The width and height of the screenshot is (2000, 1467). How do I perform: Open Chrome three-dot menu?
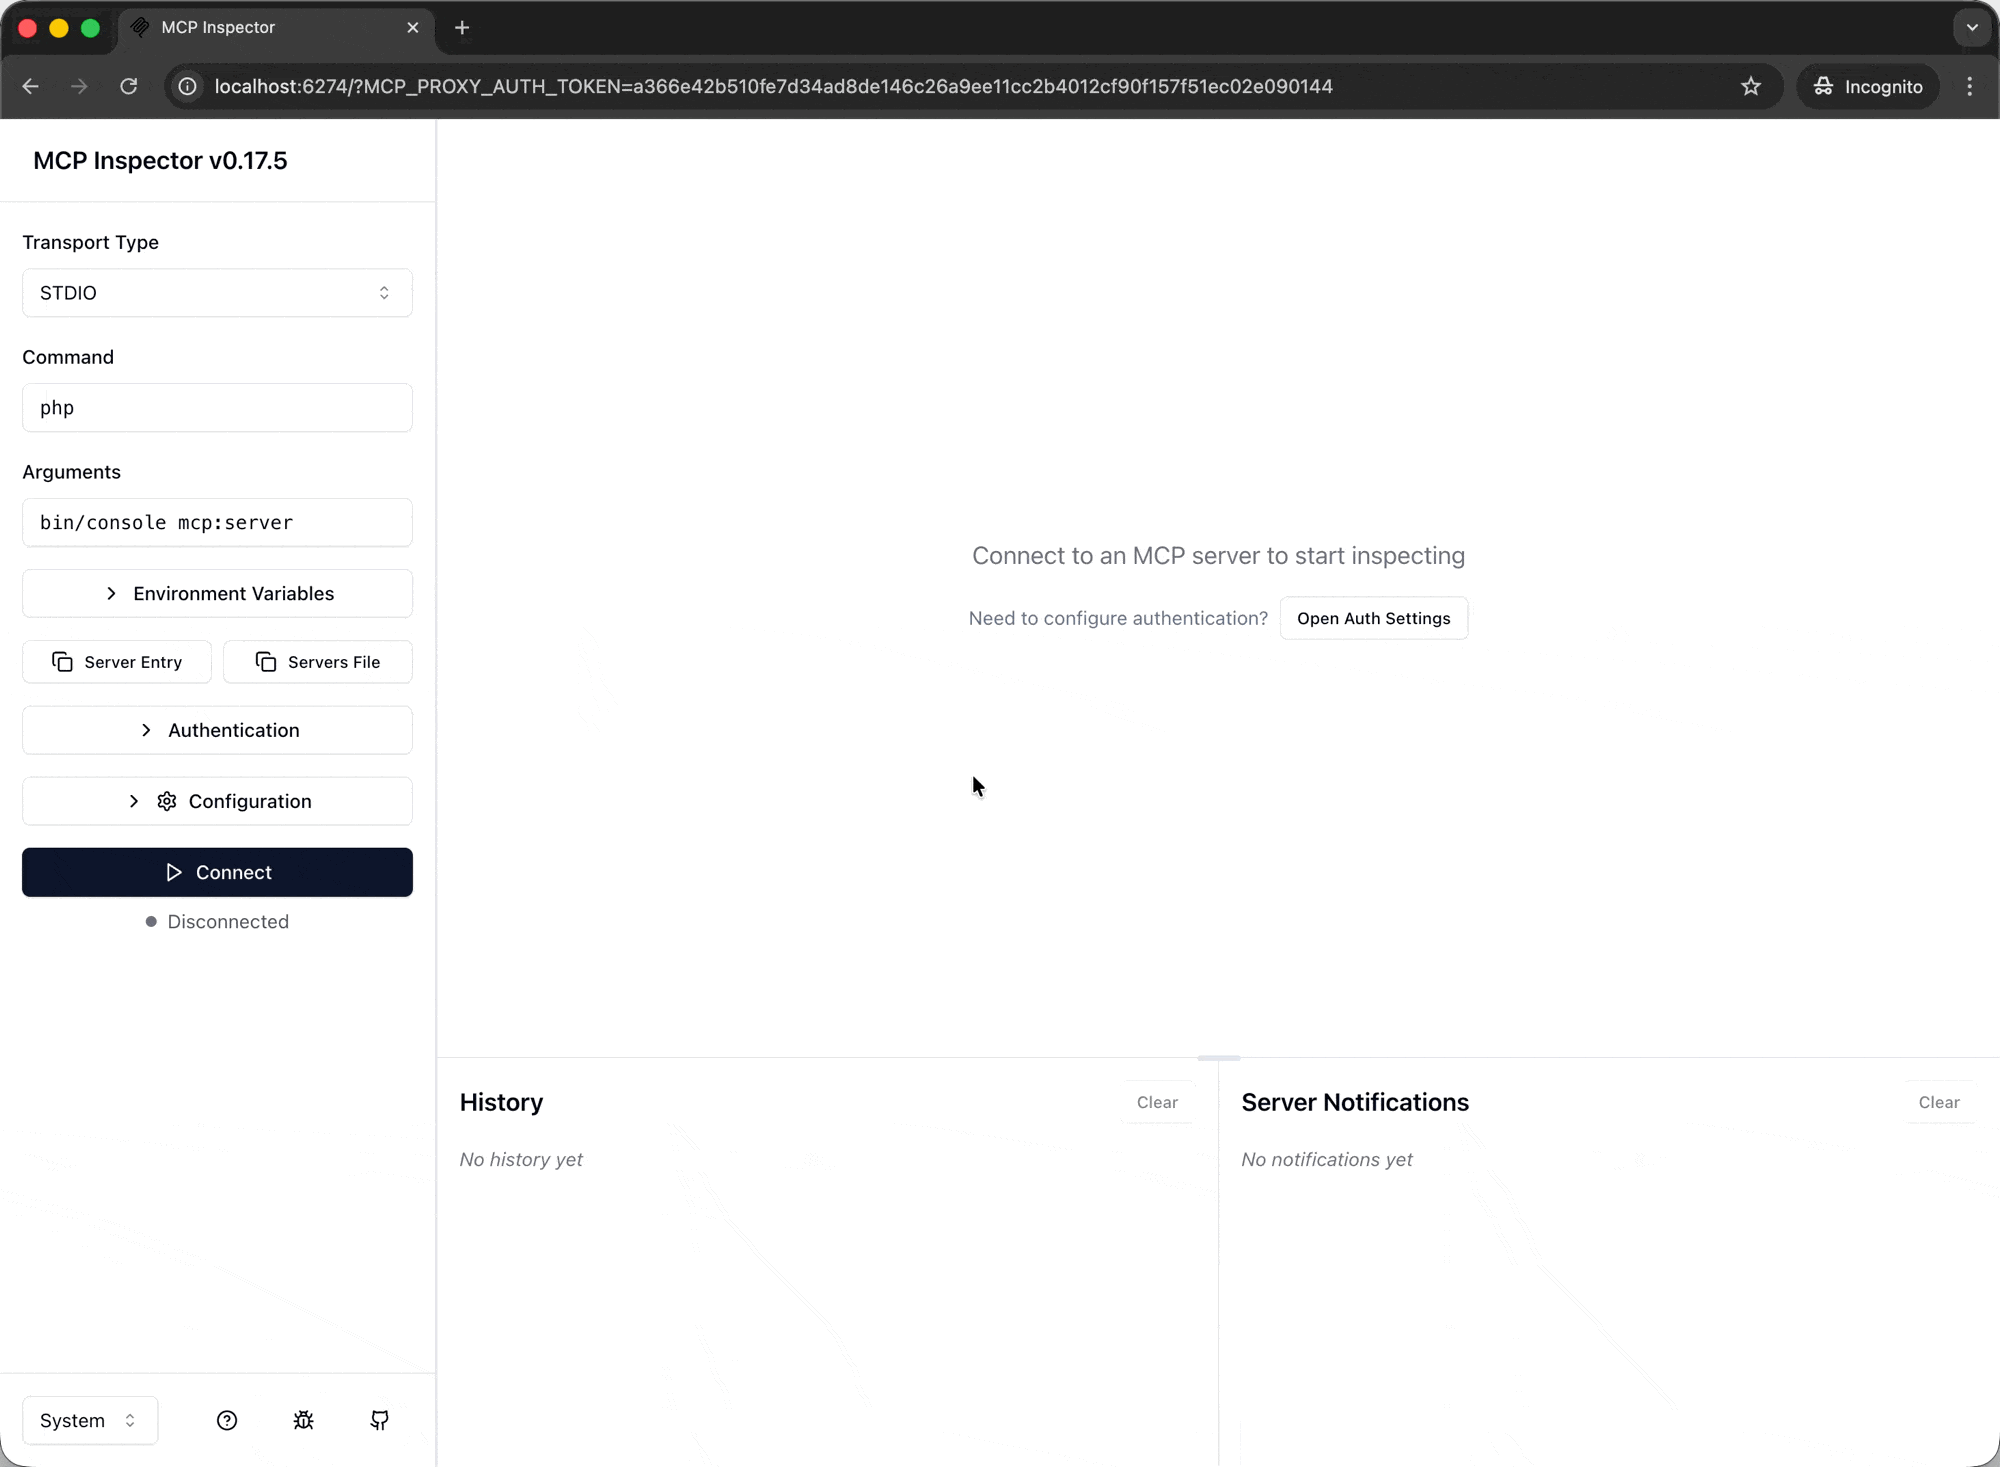click(x=1969, y=86)
